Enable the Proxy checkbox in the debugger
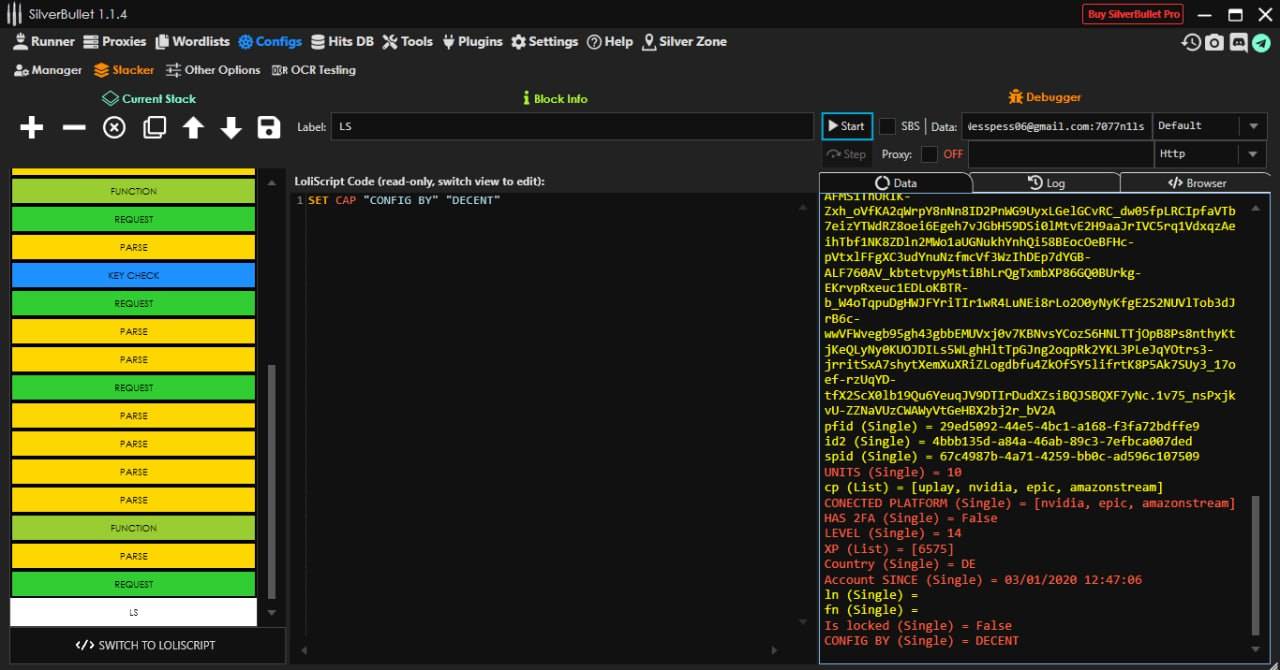The height and width of the screenshot is (670, 1280). point(929,154)
